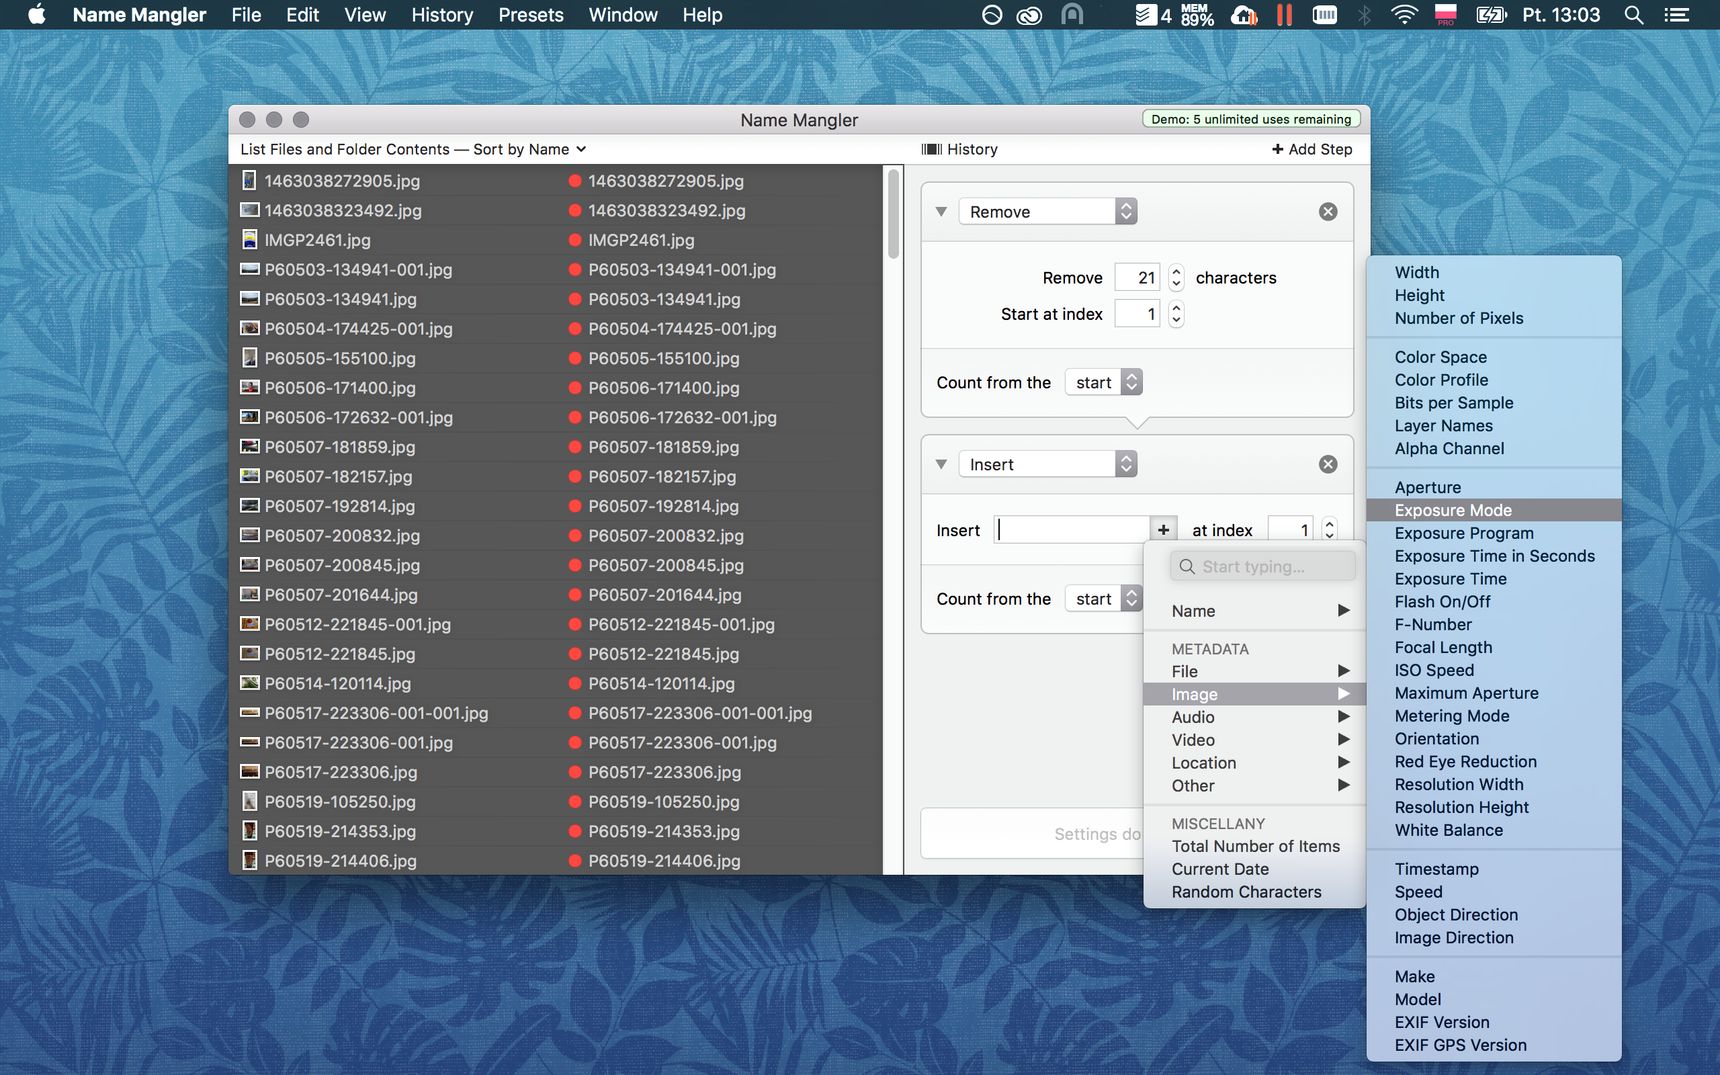
Task: Select source file P60503-134941-001.jpg
Action: pyautogui.click(x=358, y=270)
